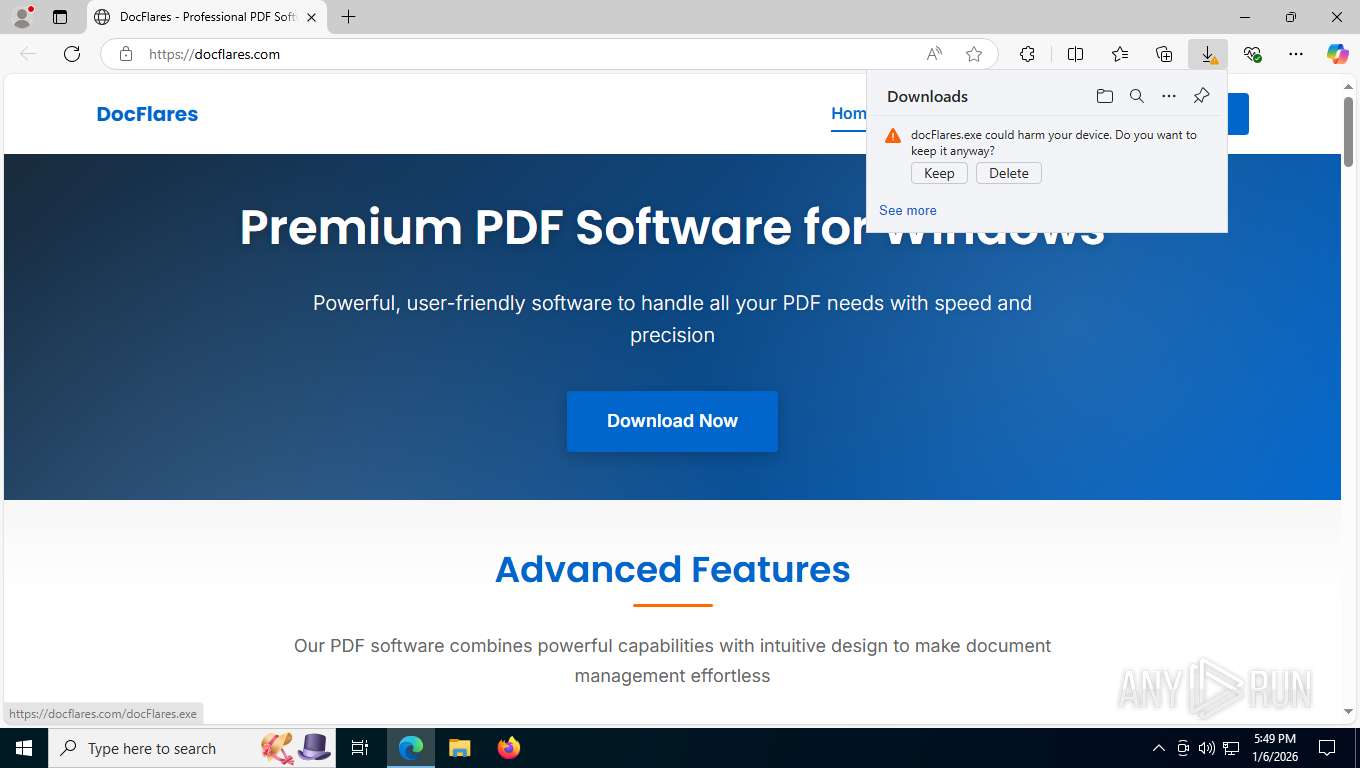Enable Read aloud in address bar
This screenshot has height=768, width=1360.
(934, 54)
